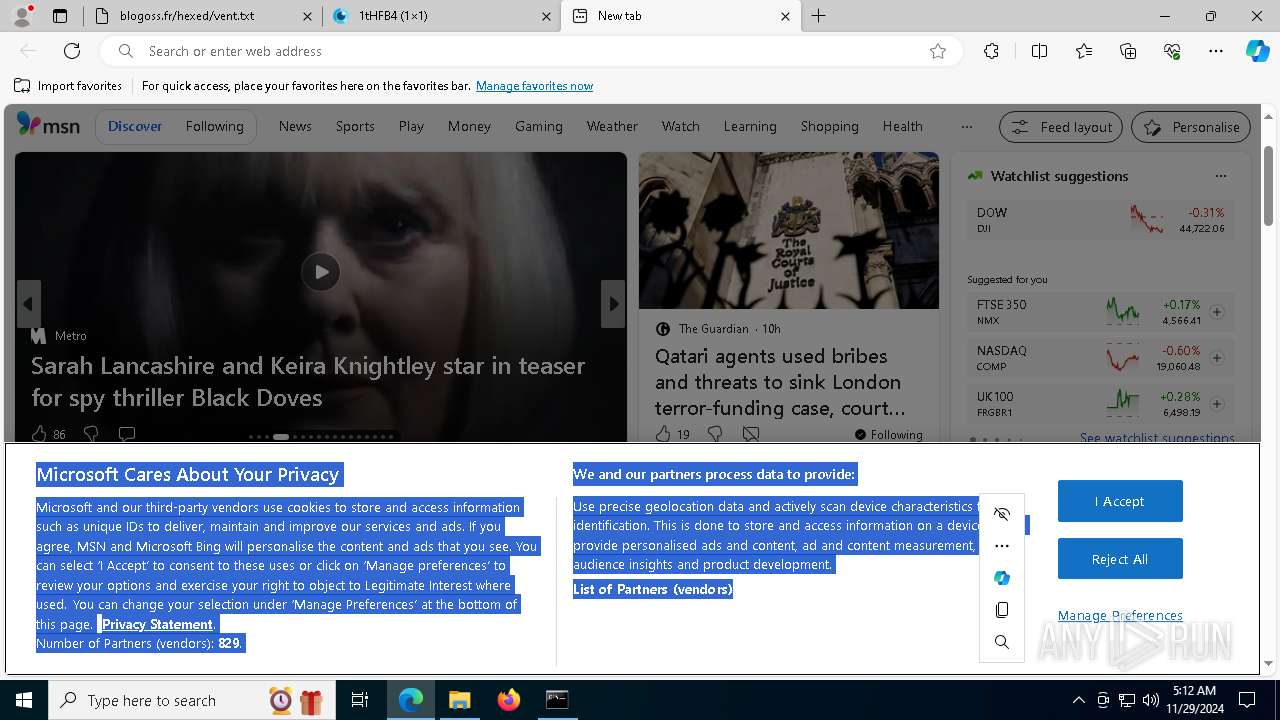Image resolution: width=1280 pixels, height=720 pixels.
Task: Open comments on Black Doves story
Action: [127, 434]
